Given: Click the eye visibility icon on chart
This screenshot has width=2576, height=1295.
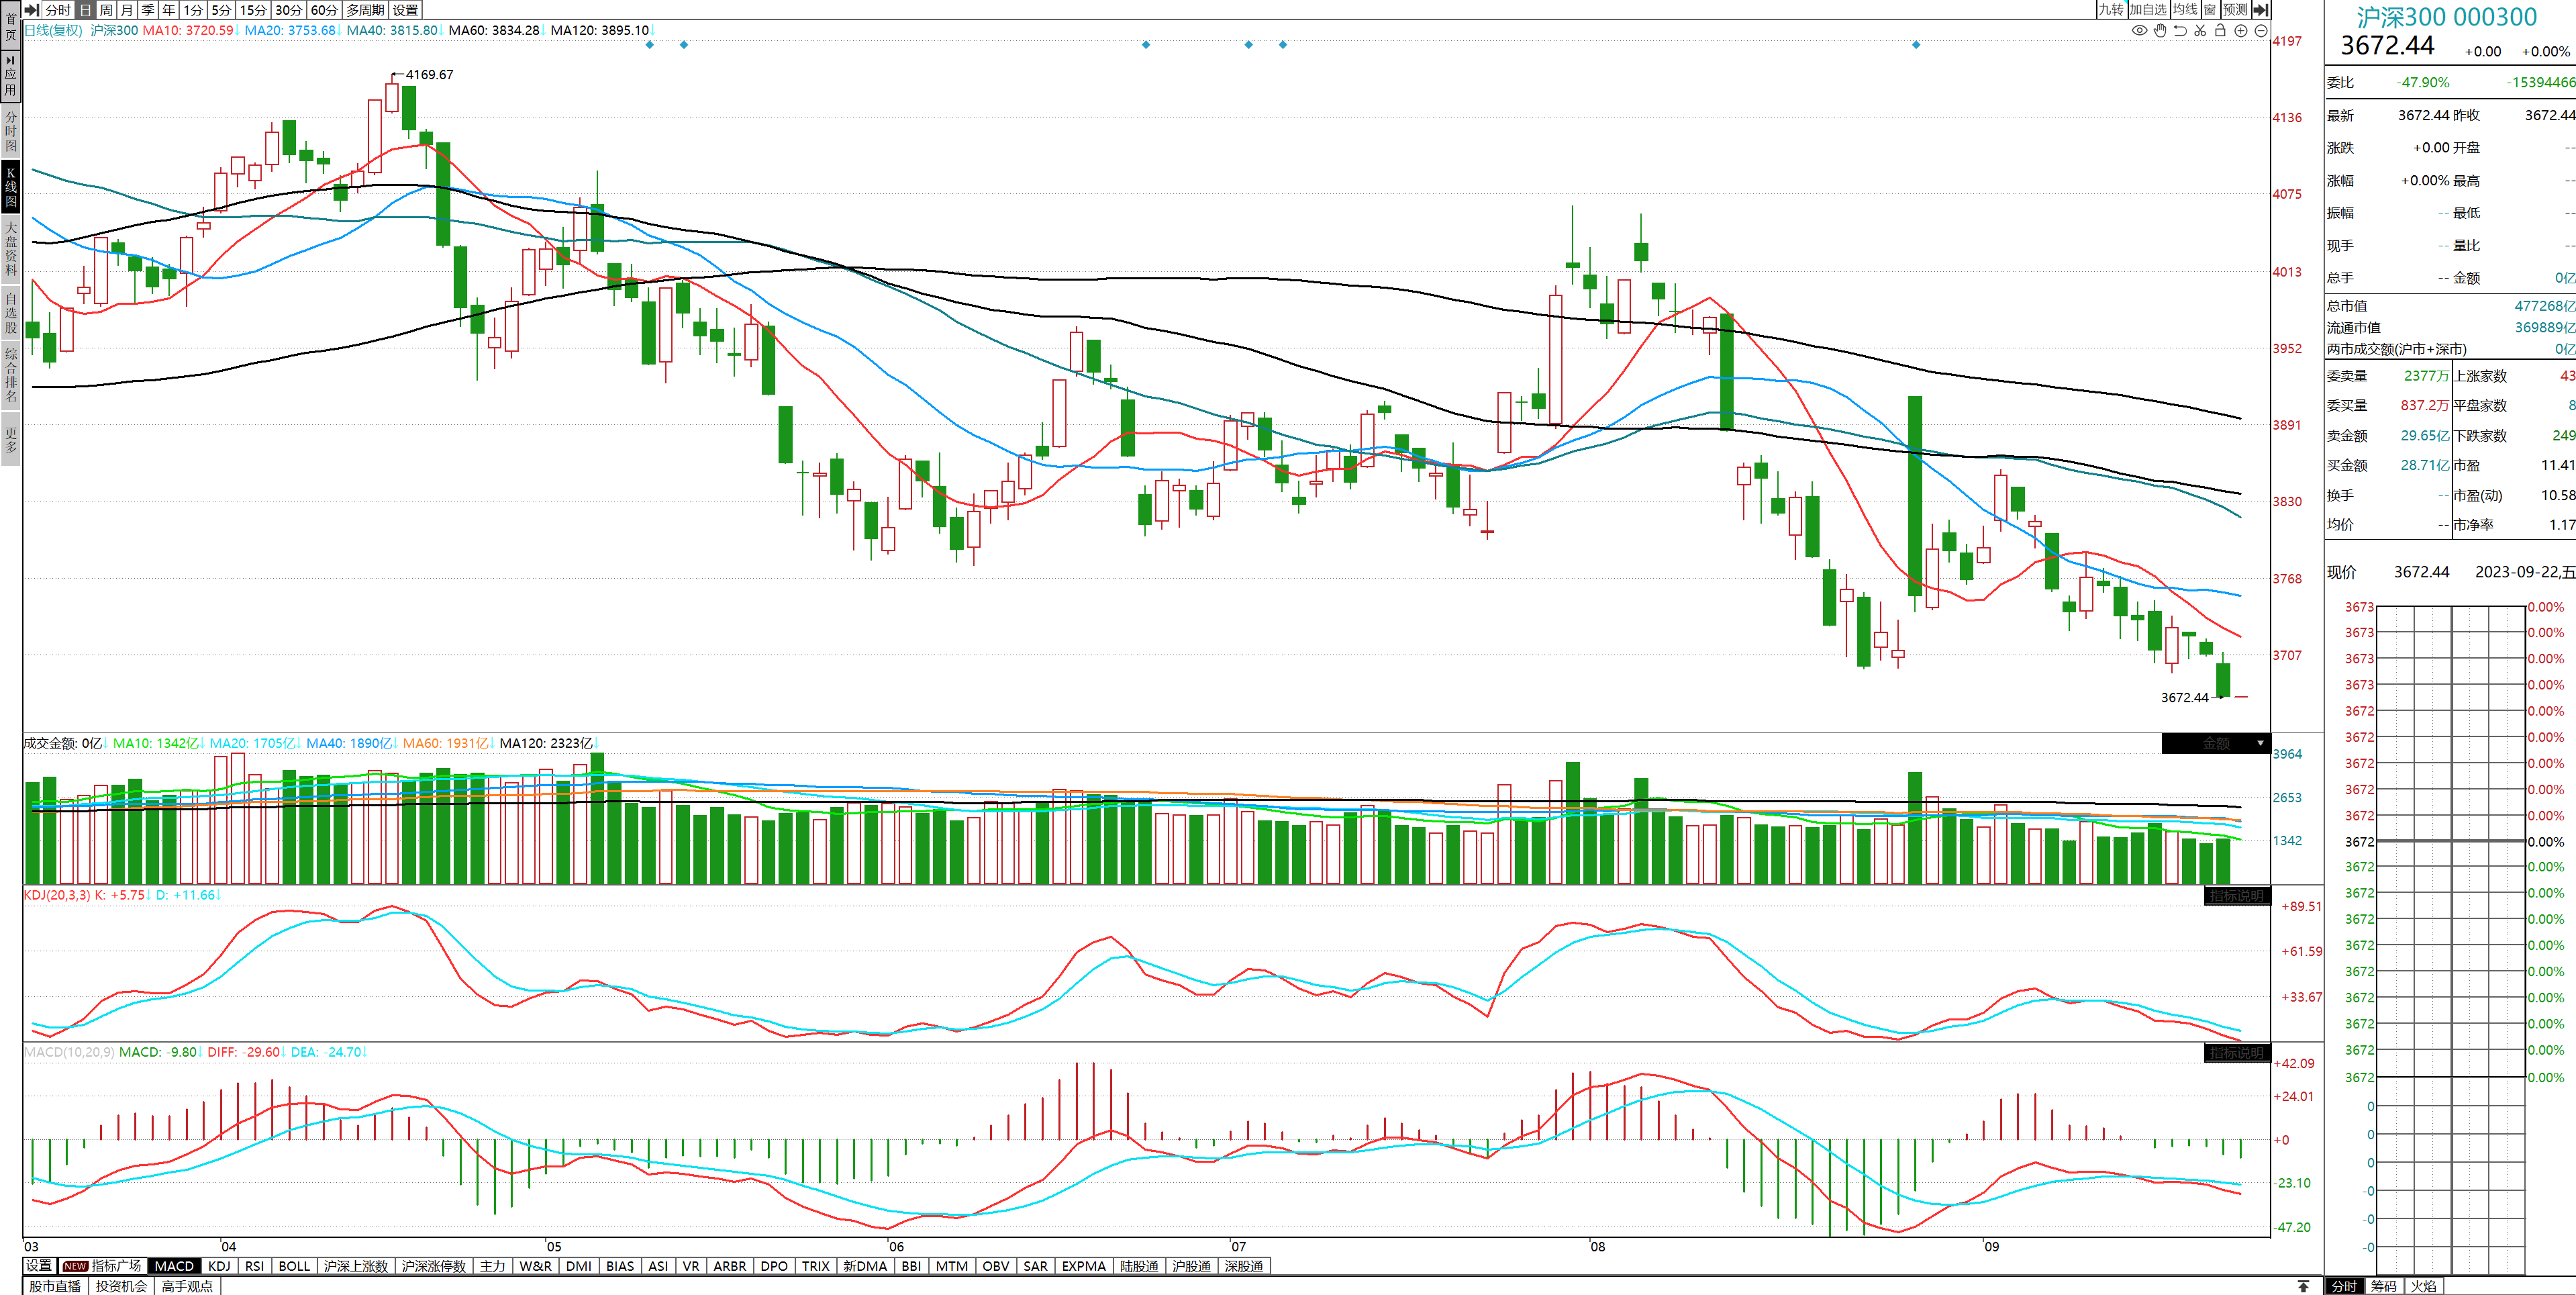Looking at the screenshot, I should [x=2139, y=31].
